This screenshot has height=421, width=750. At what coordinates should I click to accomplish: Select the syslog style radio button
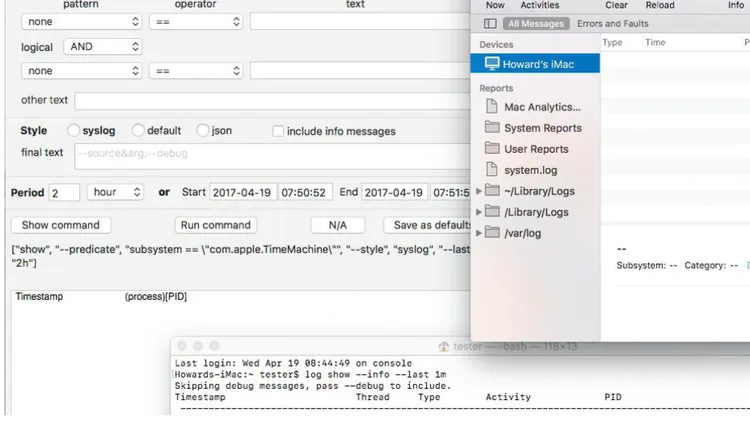[73, 130]
